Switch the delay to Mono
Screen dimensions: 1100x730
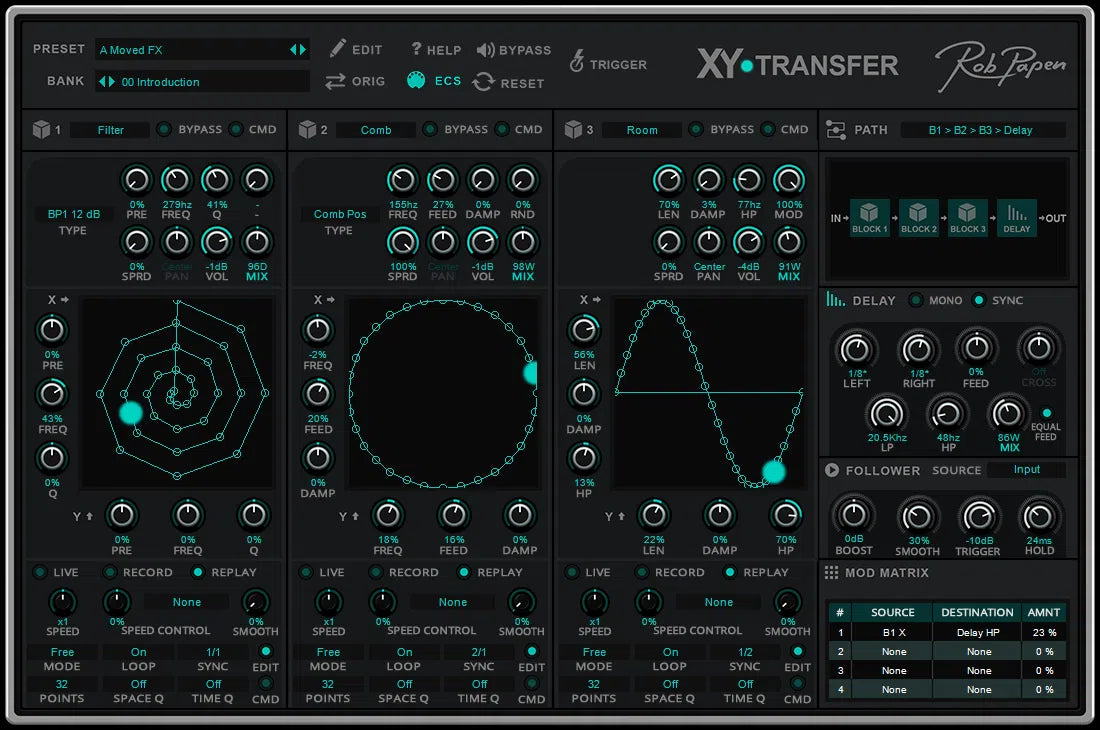(x=914, y=300)
